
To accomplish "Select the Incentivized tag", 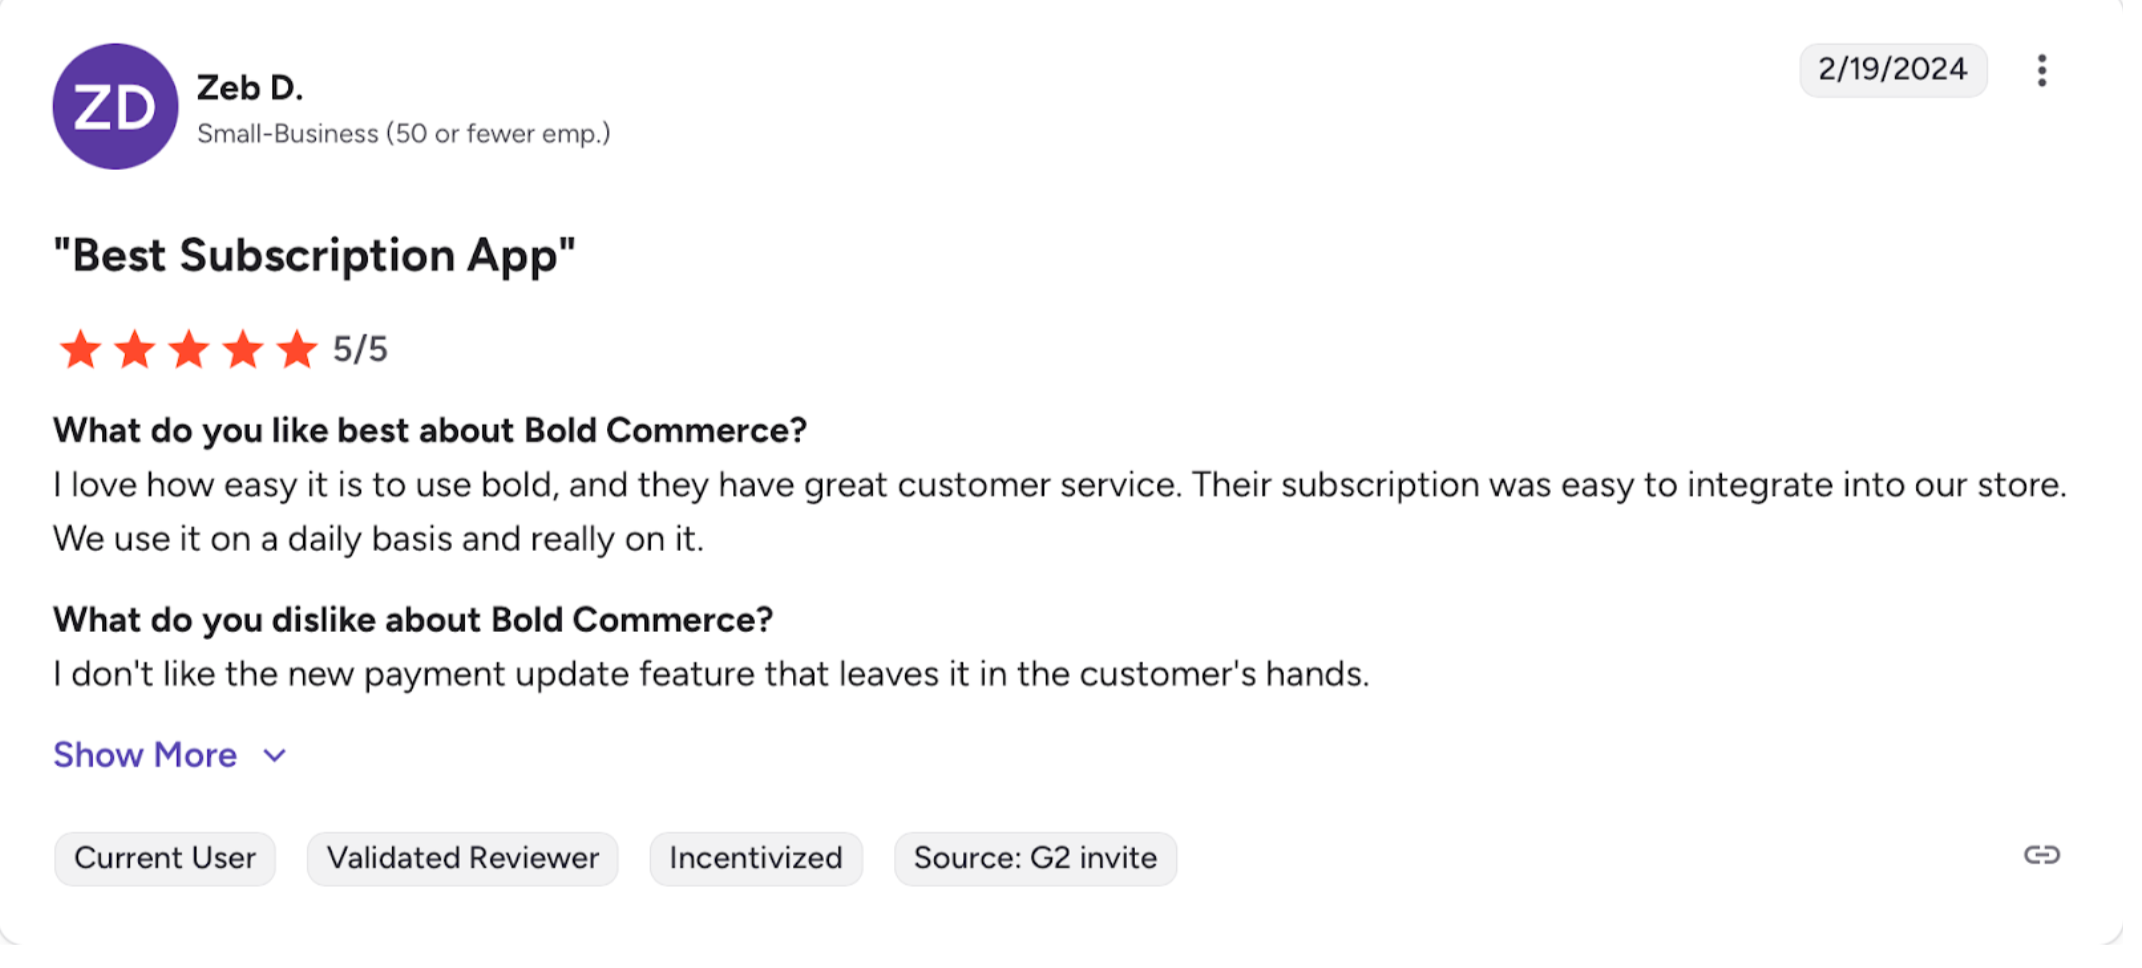I will pyautogui.click(x=755, y=858).
